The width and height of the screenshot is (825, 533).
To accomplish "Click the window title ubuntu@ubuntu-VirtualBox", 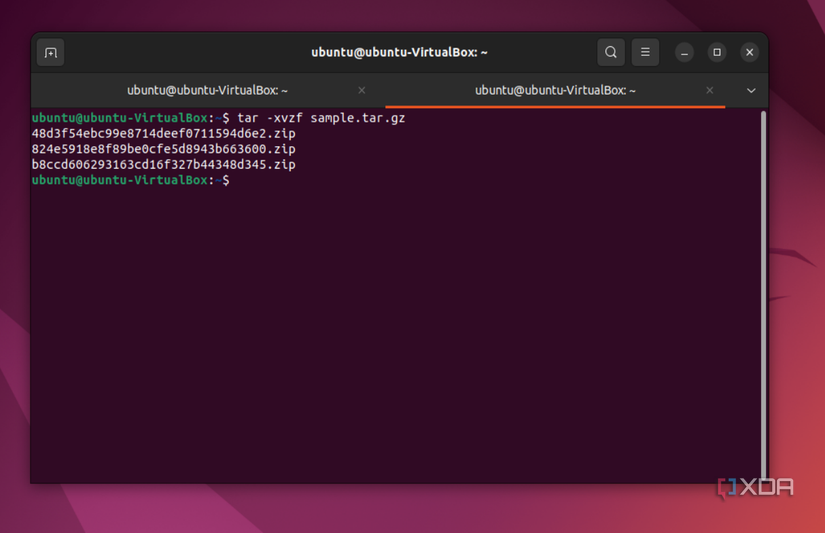I will tap(399, 52).
